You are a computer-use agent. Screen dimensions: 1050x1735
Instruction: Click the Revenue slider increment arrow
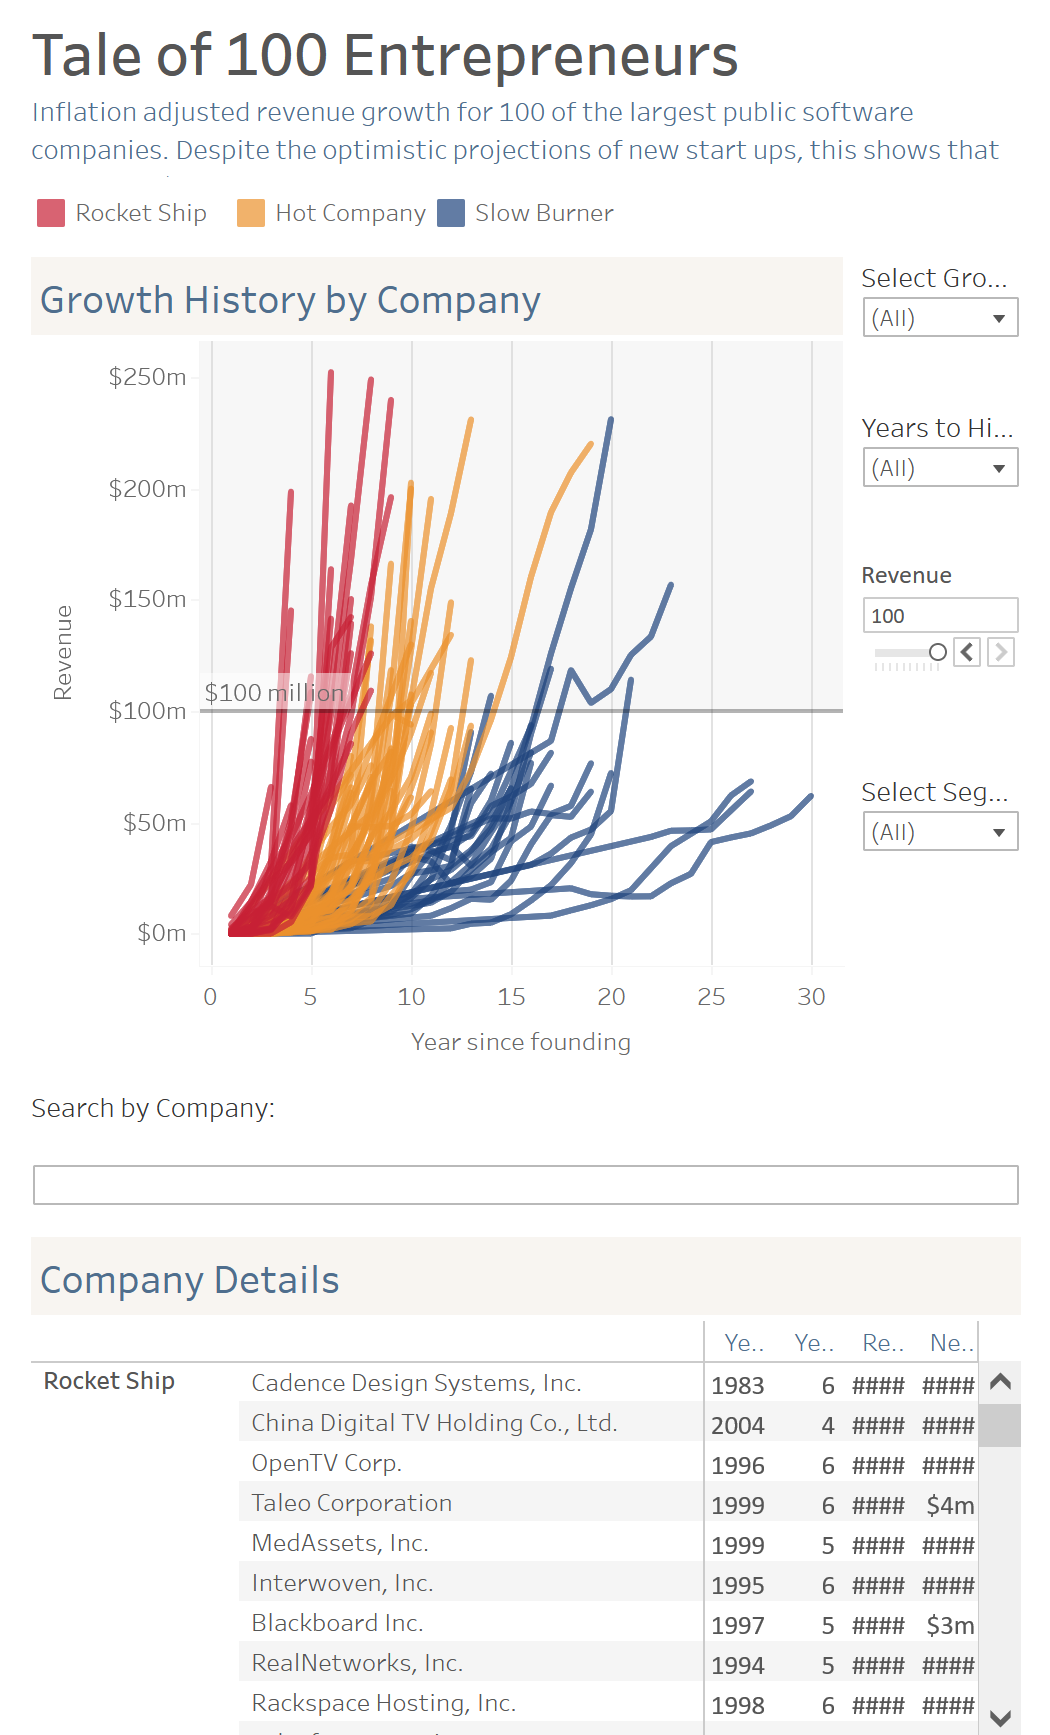pos(1000,652)
